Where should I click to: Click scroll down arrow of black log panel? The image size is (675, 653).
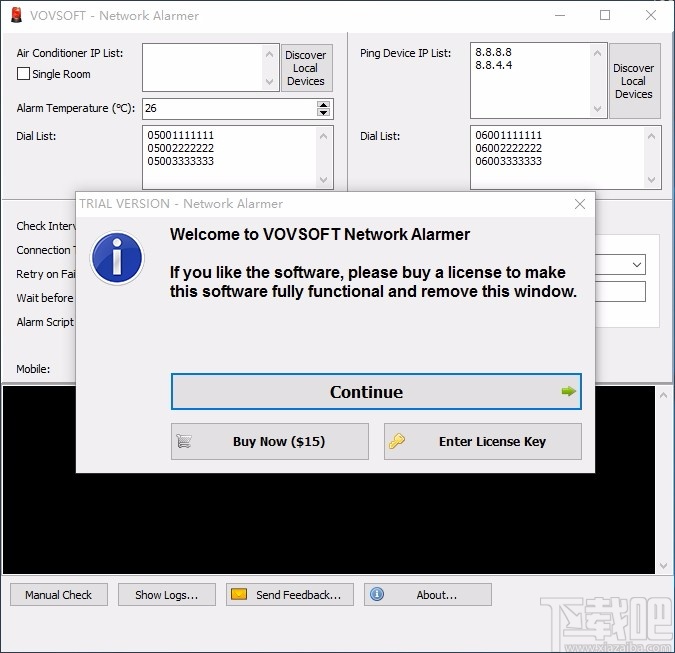click(x=663, y=565)
